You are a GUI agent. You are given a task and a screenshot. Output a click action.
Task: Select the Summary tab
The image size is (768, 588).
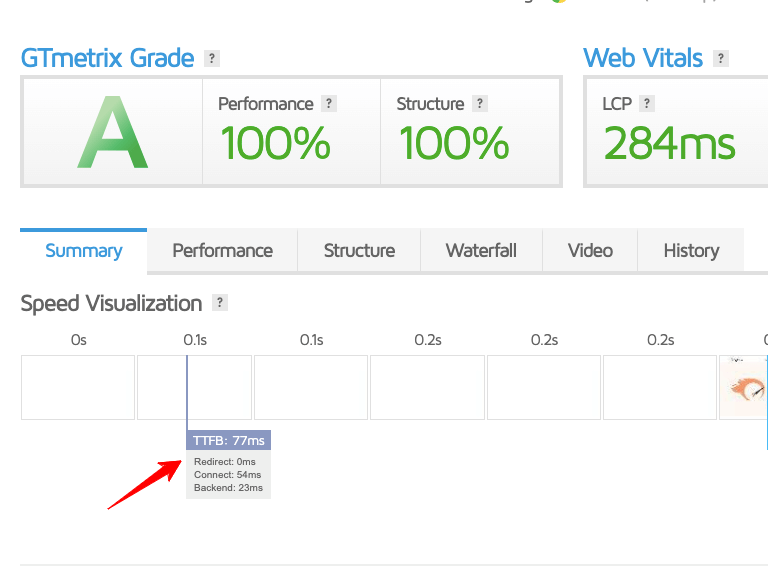[83, 250]
